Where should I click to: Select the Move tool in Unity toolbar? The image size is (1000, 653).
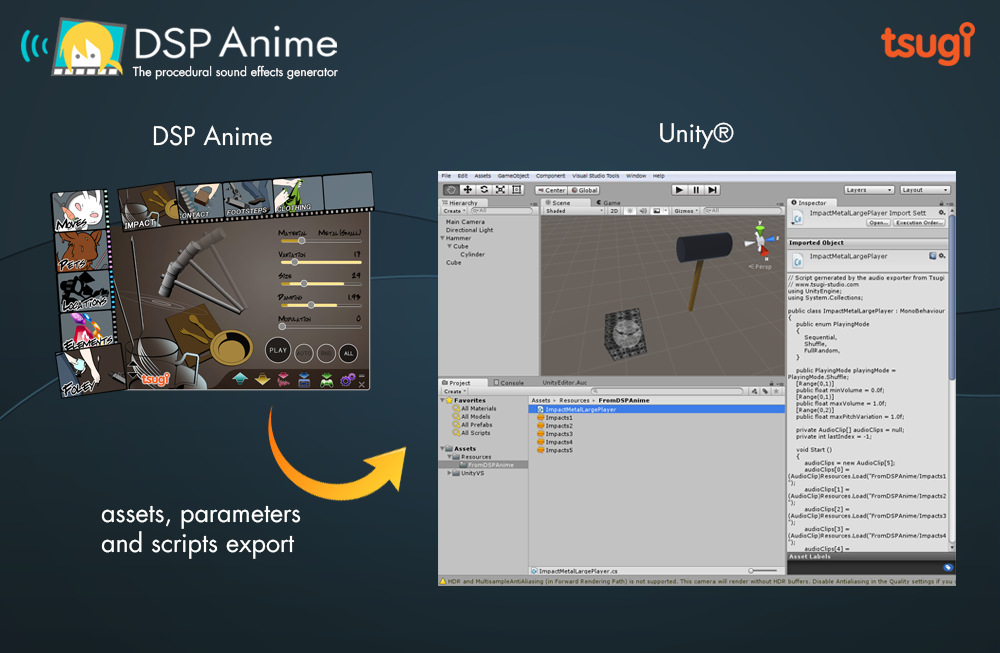467,190
